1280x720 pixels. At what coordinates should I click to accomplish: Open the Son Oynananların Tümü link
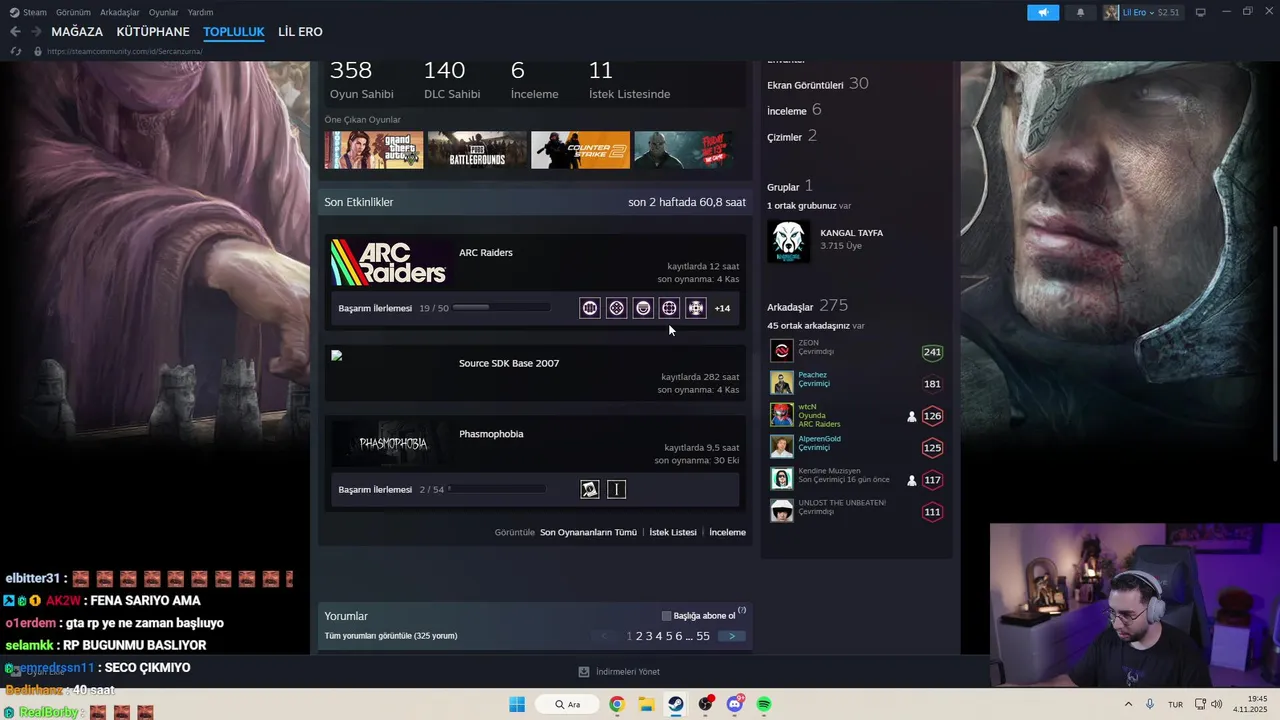coord(588,532)
